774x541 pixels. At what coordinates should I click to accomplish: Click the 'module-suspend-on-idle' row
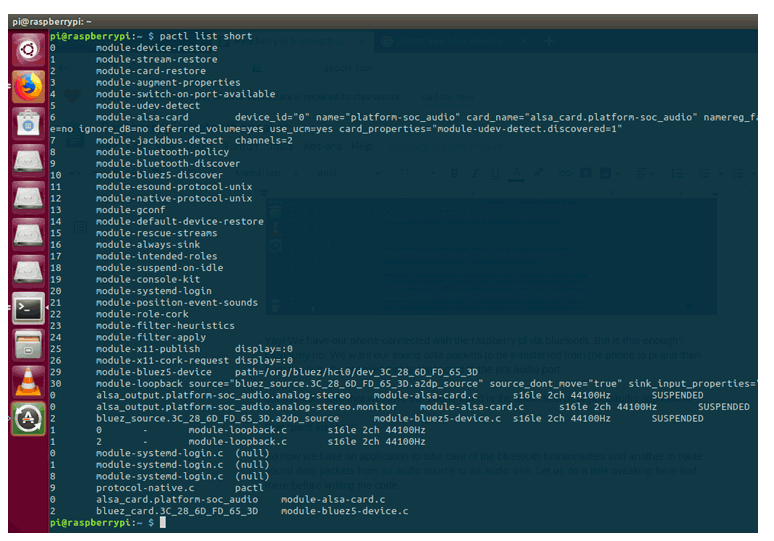159,268
